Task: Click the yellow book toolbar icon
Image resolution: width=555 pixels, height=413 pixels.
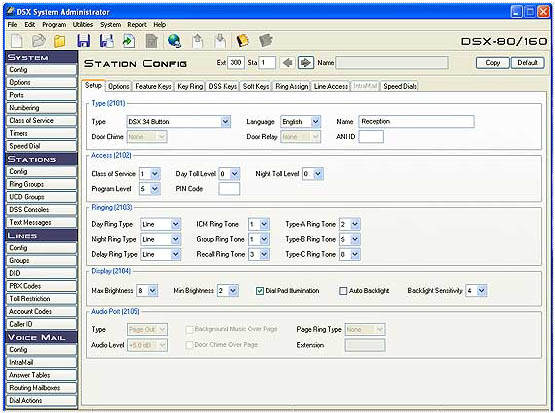Action: coord(242,41)
